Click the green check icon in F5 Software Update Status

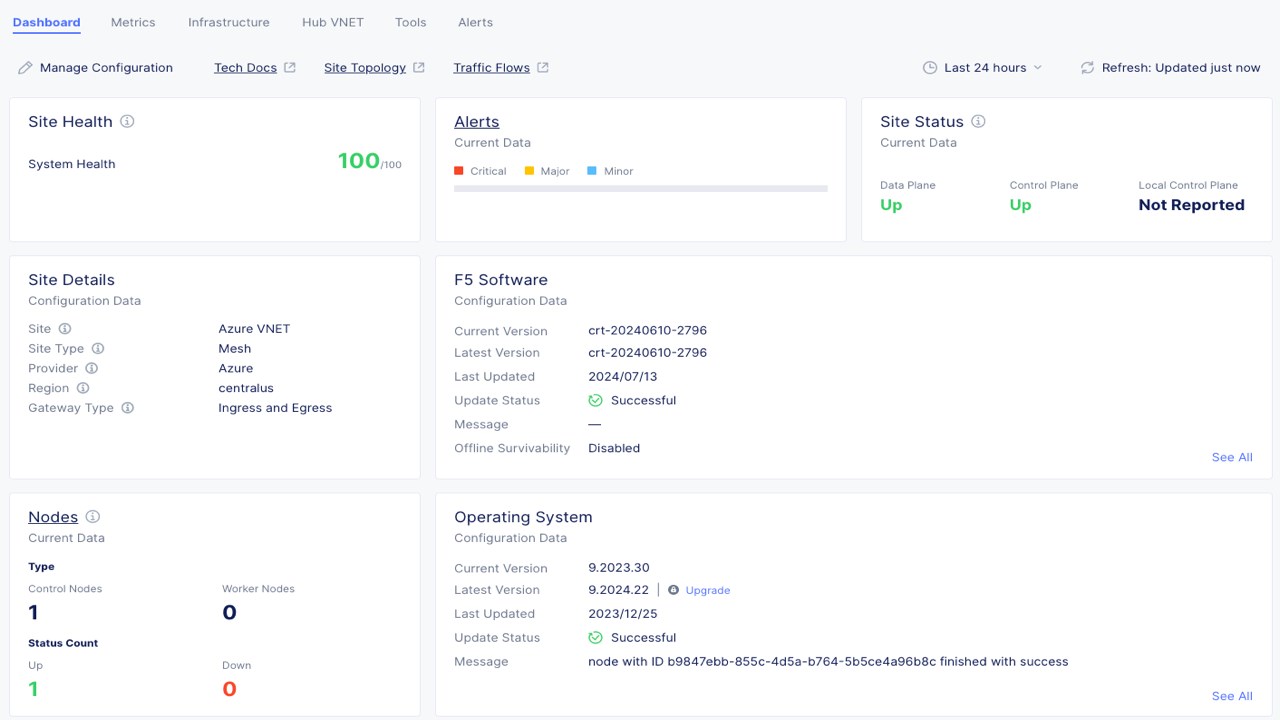click(595, 400)
